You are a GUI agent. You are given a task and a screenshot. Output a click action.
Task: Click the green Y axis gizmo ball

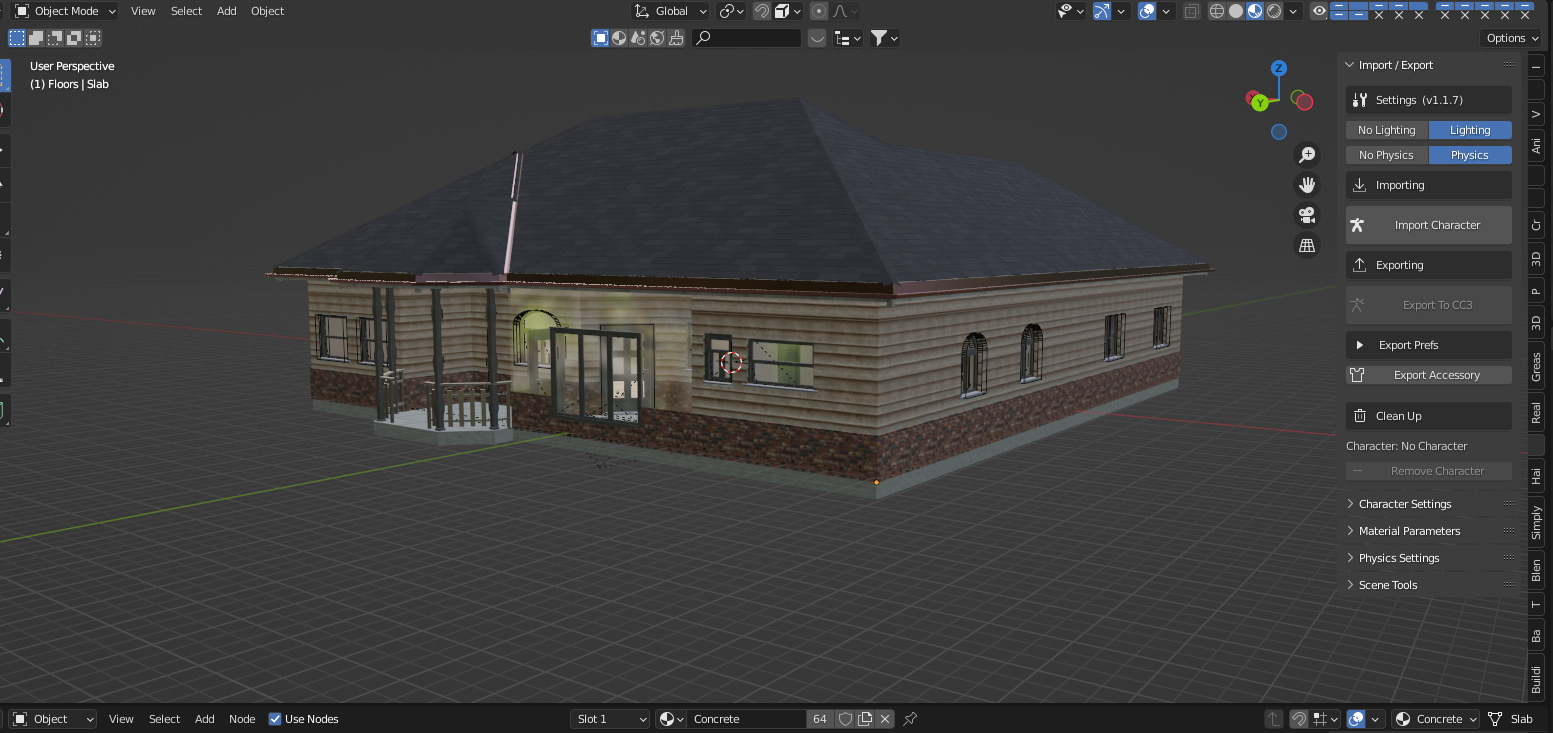coord(1260,103)
